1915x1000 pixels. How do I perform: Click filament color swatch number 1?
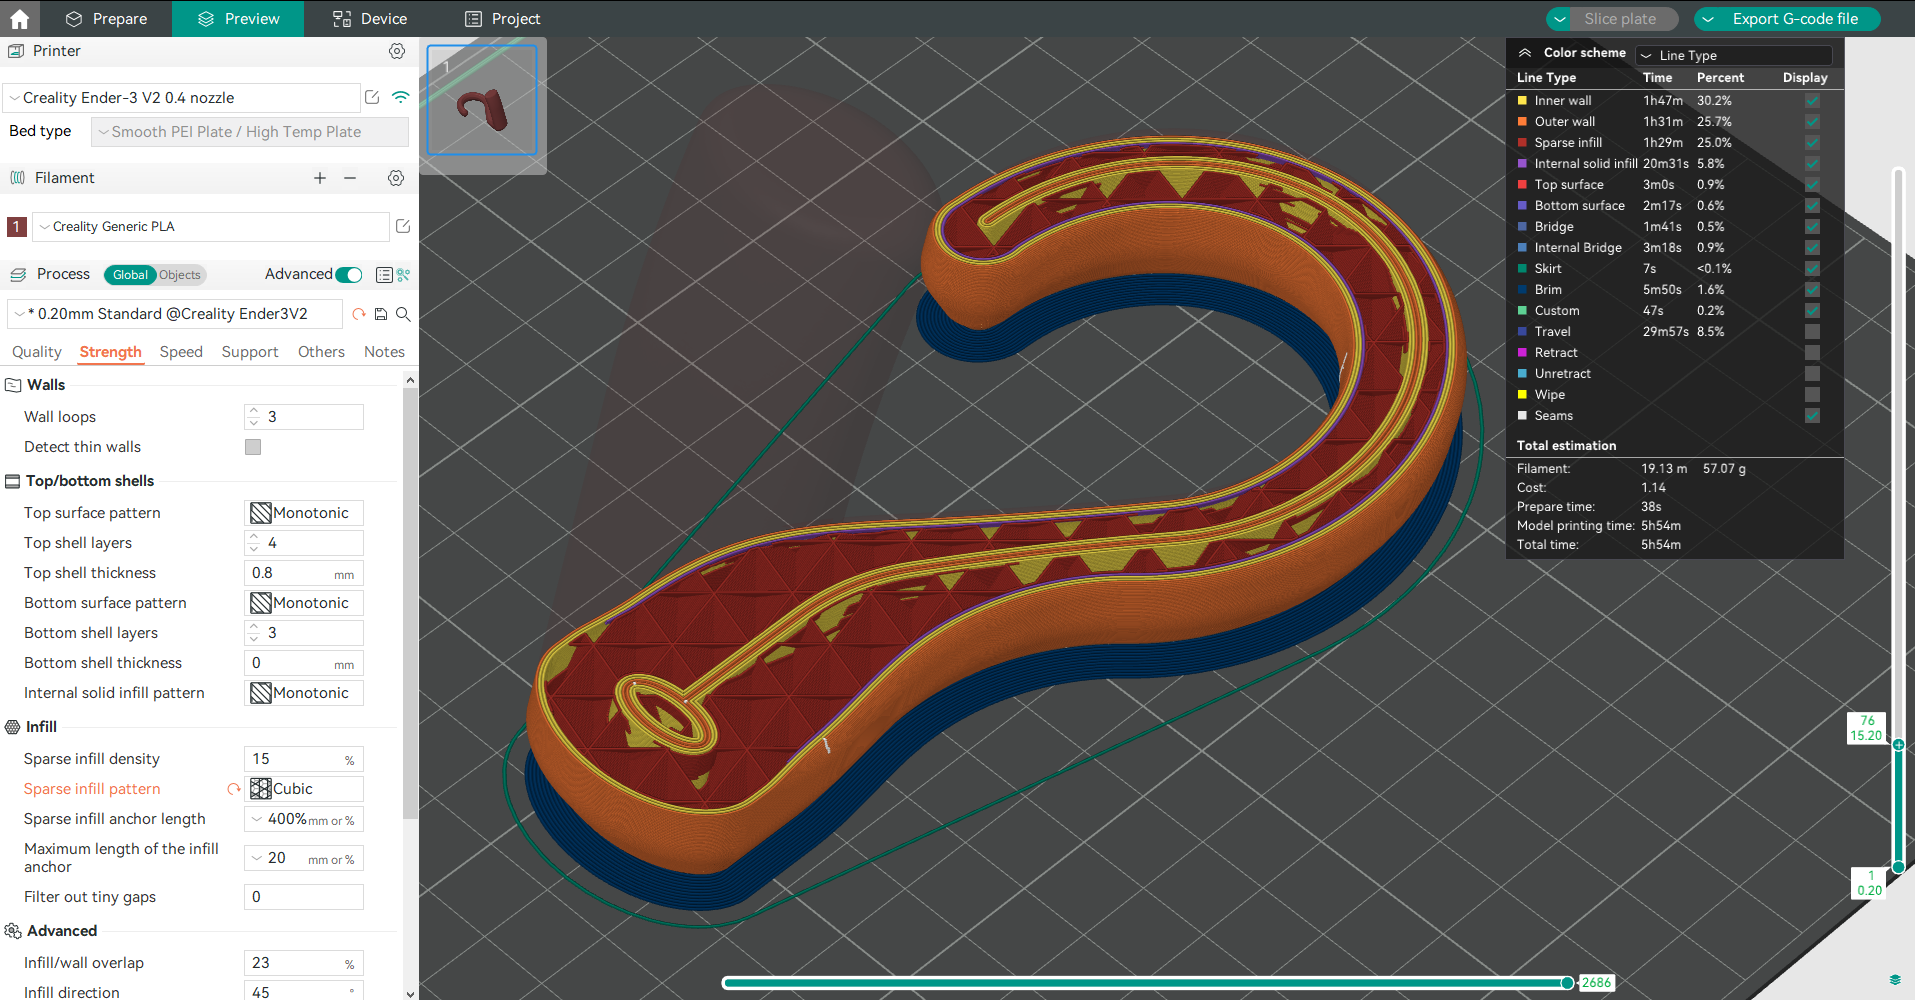click(x=16, y=227)
